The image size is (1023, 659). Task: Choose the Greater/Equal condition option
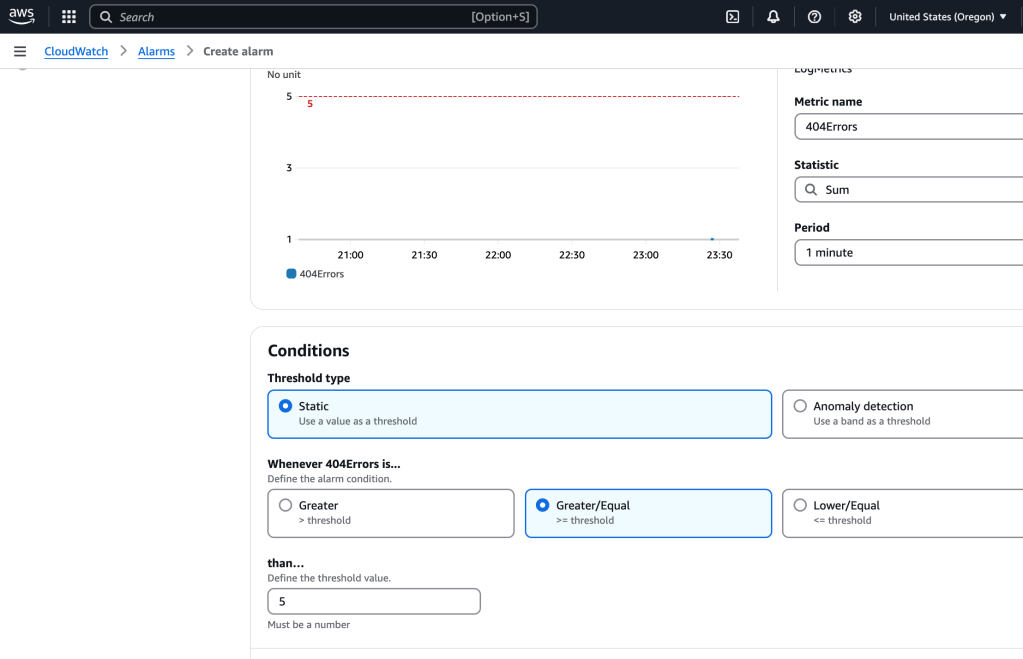pos(543,505)
